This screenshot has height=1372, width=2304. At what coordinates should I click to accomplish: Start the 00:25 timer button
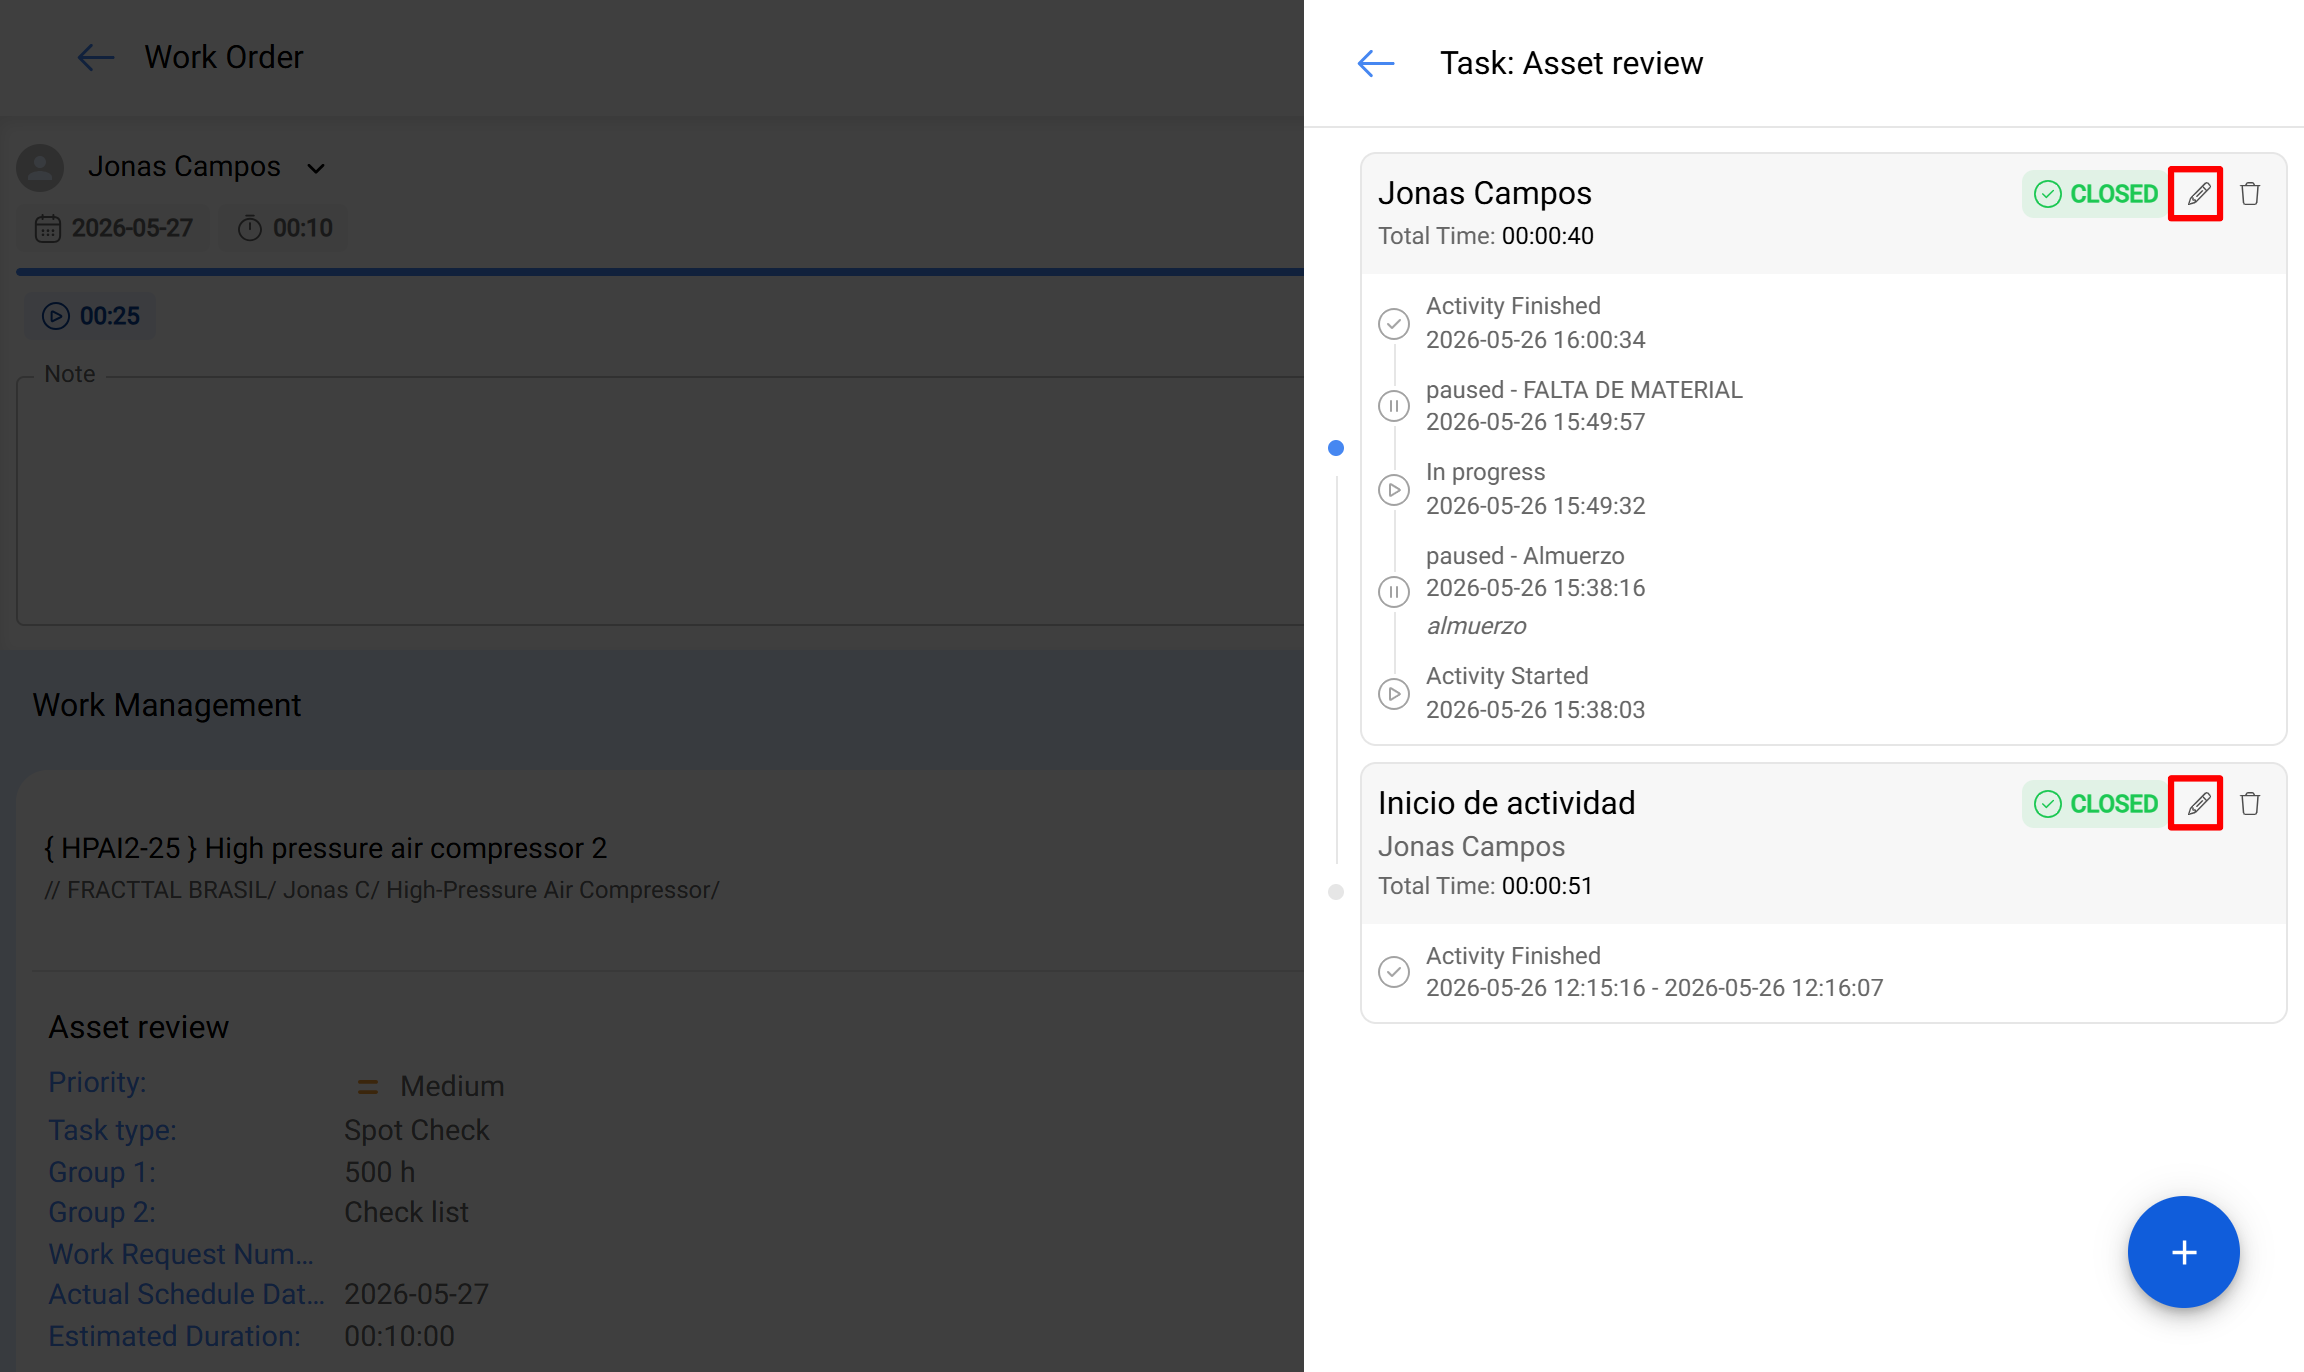tap(90, 316)
